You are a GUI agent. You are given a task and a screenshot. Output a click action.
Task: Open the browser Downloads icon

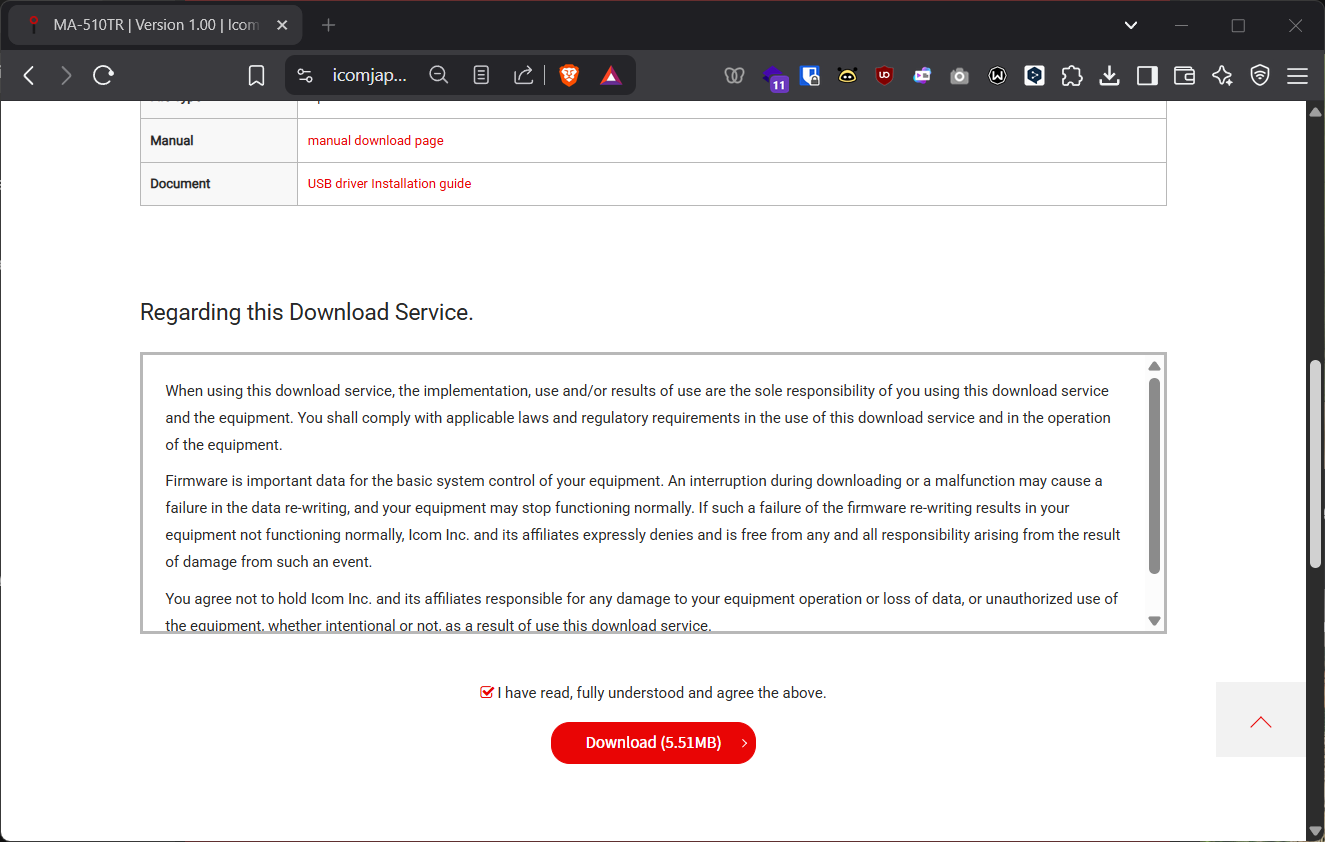[x=1109, y=75]
